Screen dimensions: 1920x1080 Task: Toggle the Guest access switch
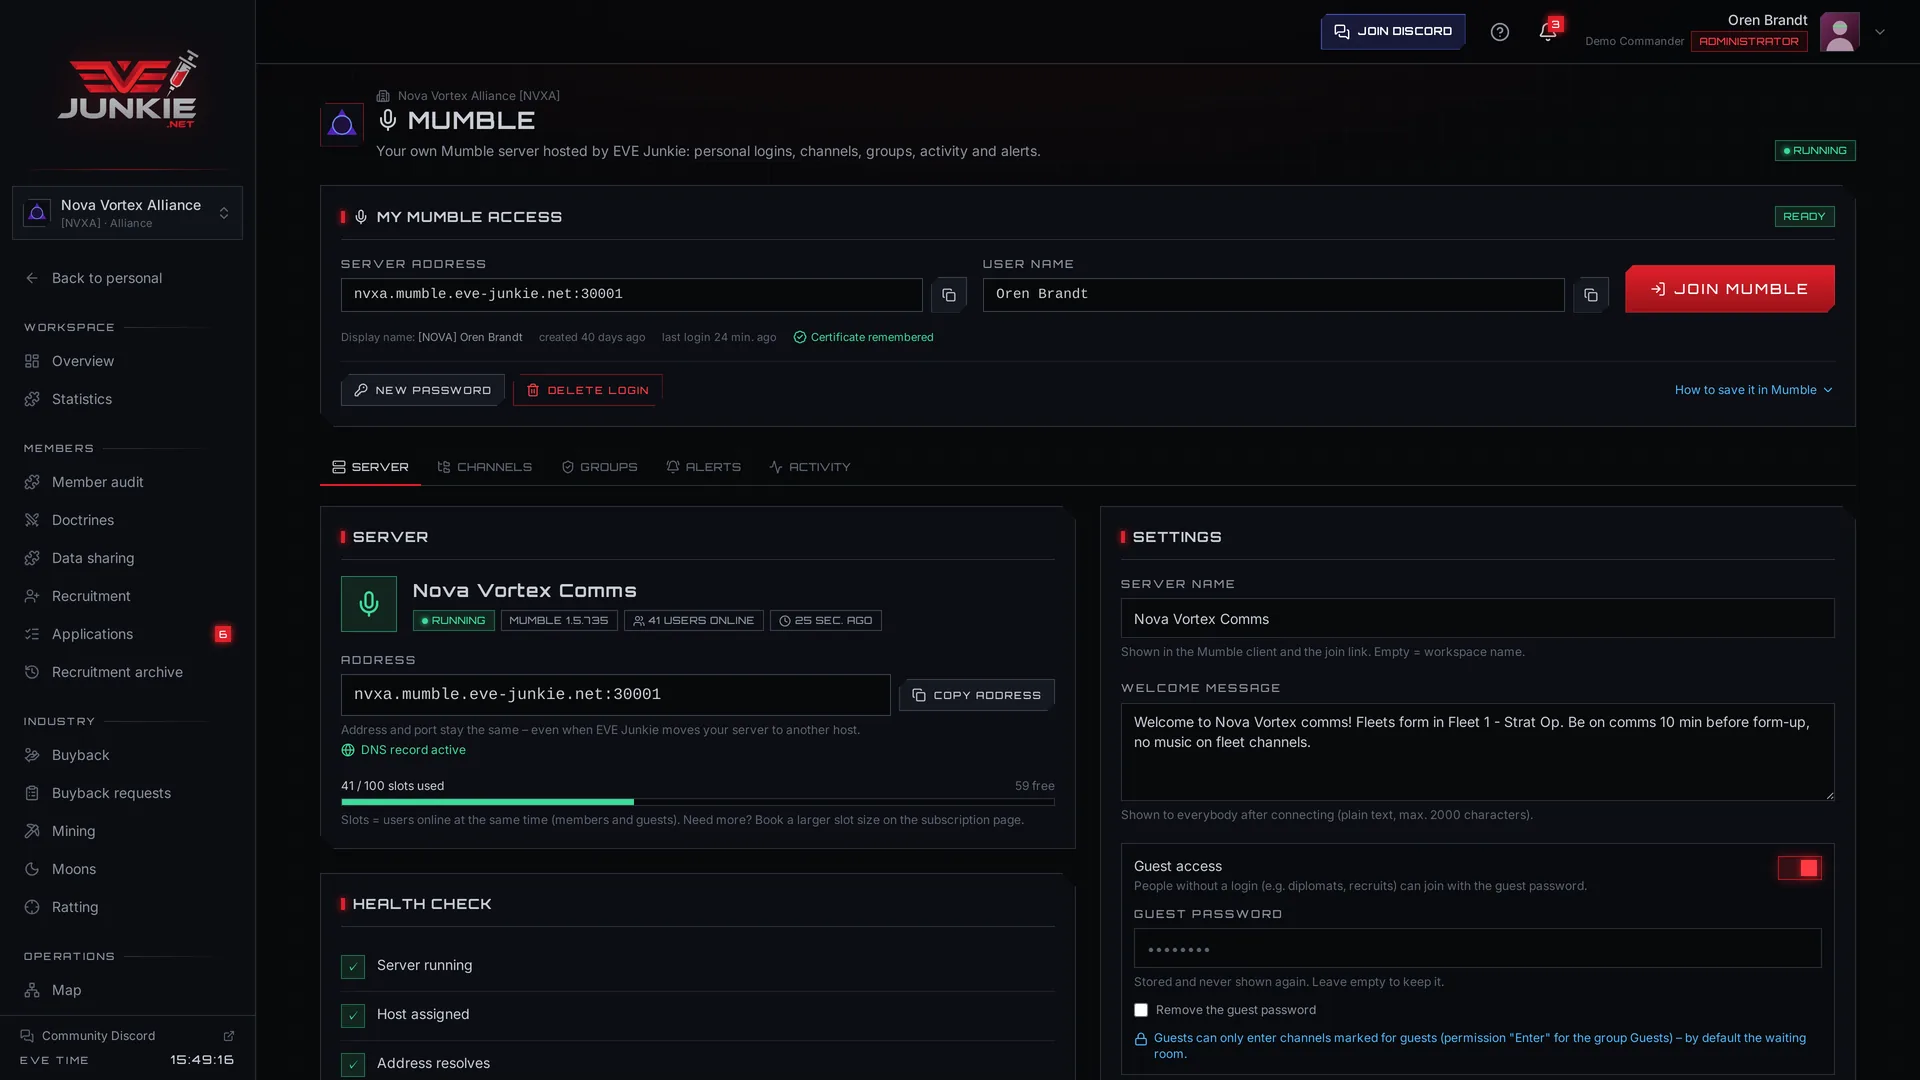(1799, 868)
